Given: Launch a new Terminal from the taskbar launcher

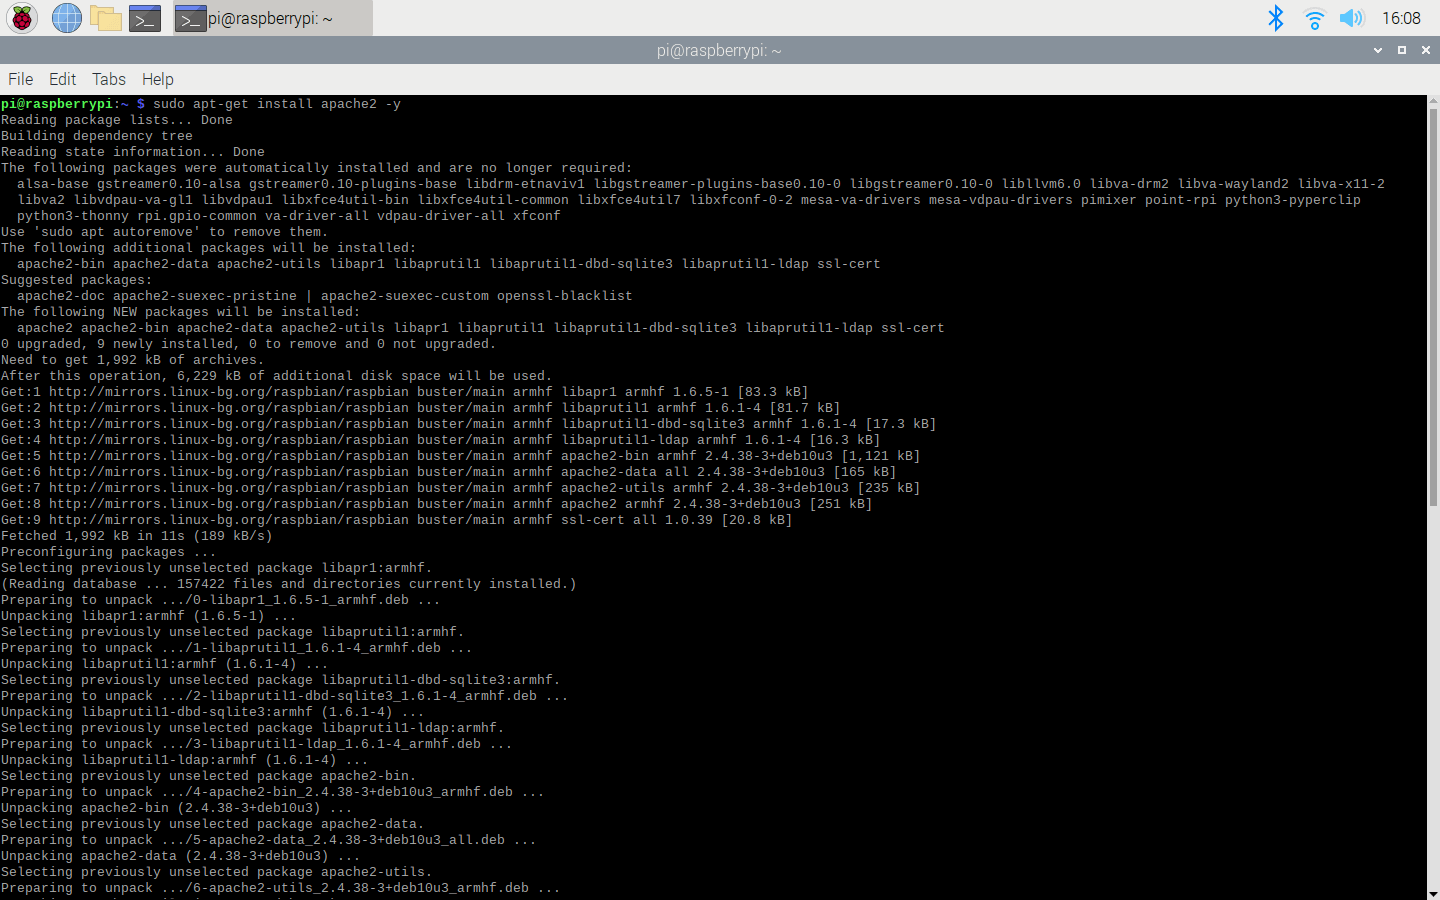Looking at the screenshot, I should pyautogui.click(x=144, y=17).
